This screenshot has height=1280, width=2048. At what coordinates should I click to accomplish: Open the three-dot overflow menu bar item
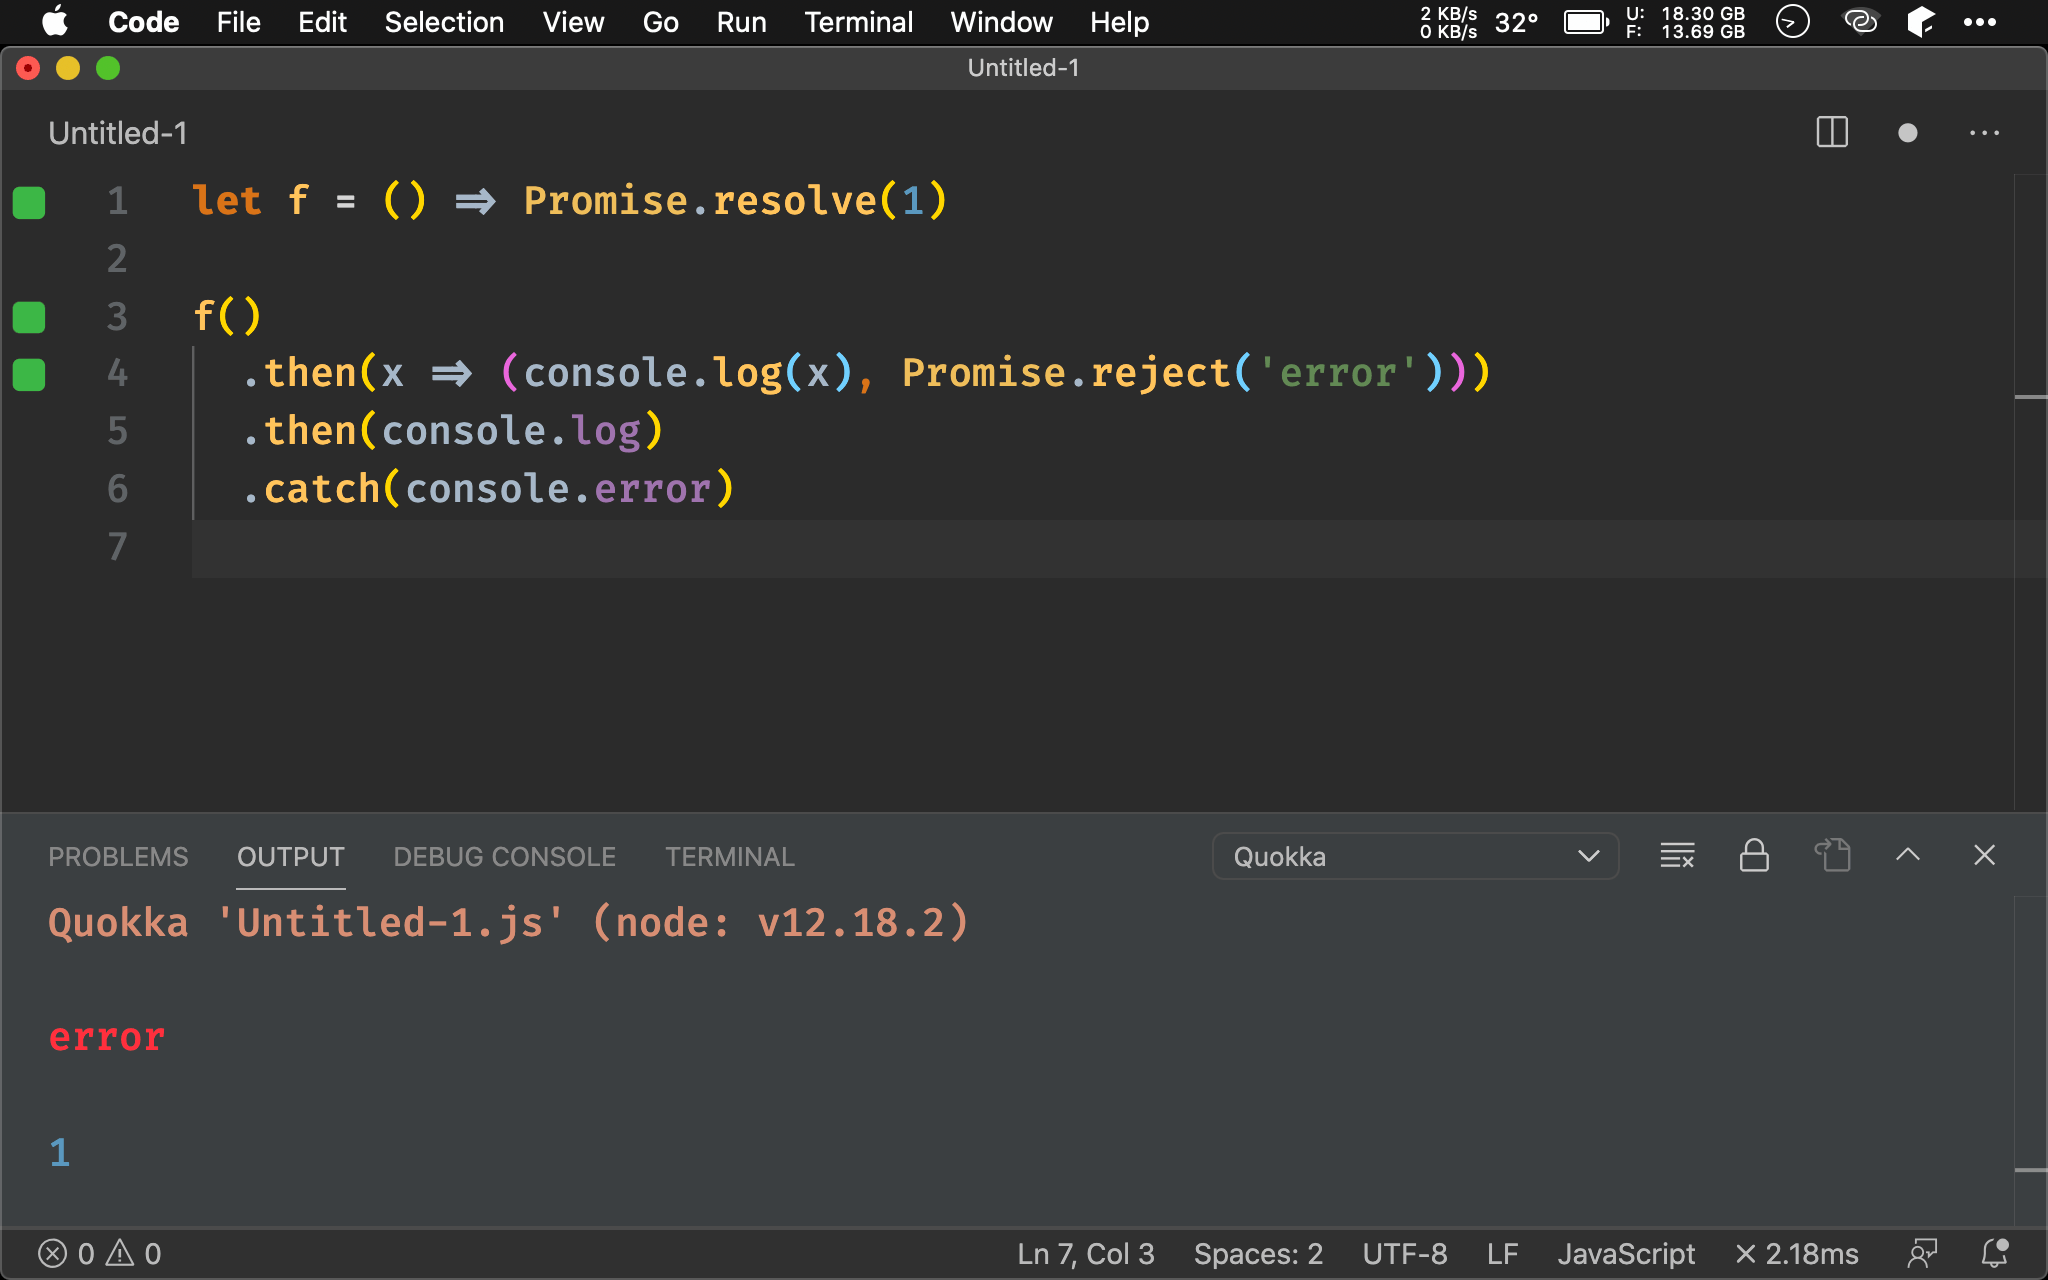click(1979, 22)
